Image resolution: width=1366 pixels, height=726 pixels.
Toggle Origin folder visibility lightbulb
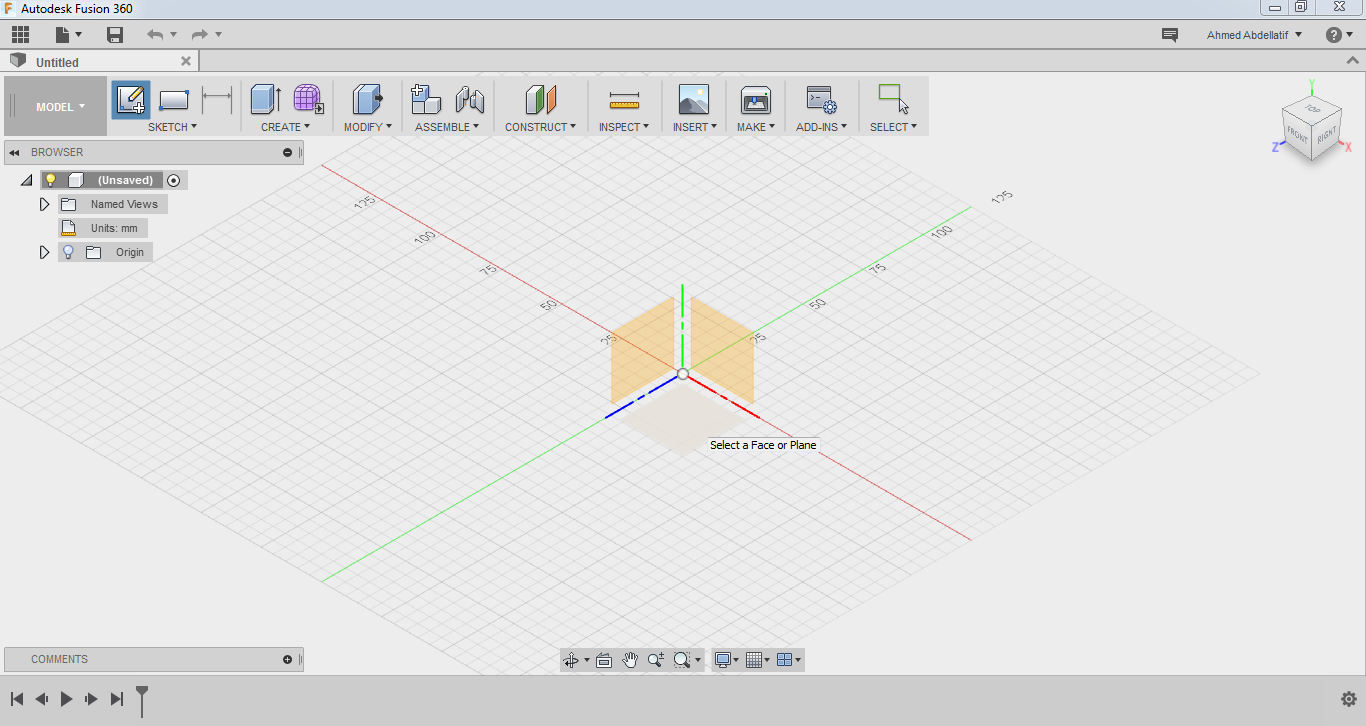pyautogui.click(x=68, y=252)
